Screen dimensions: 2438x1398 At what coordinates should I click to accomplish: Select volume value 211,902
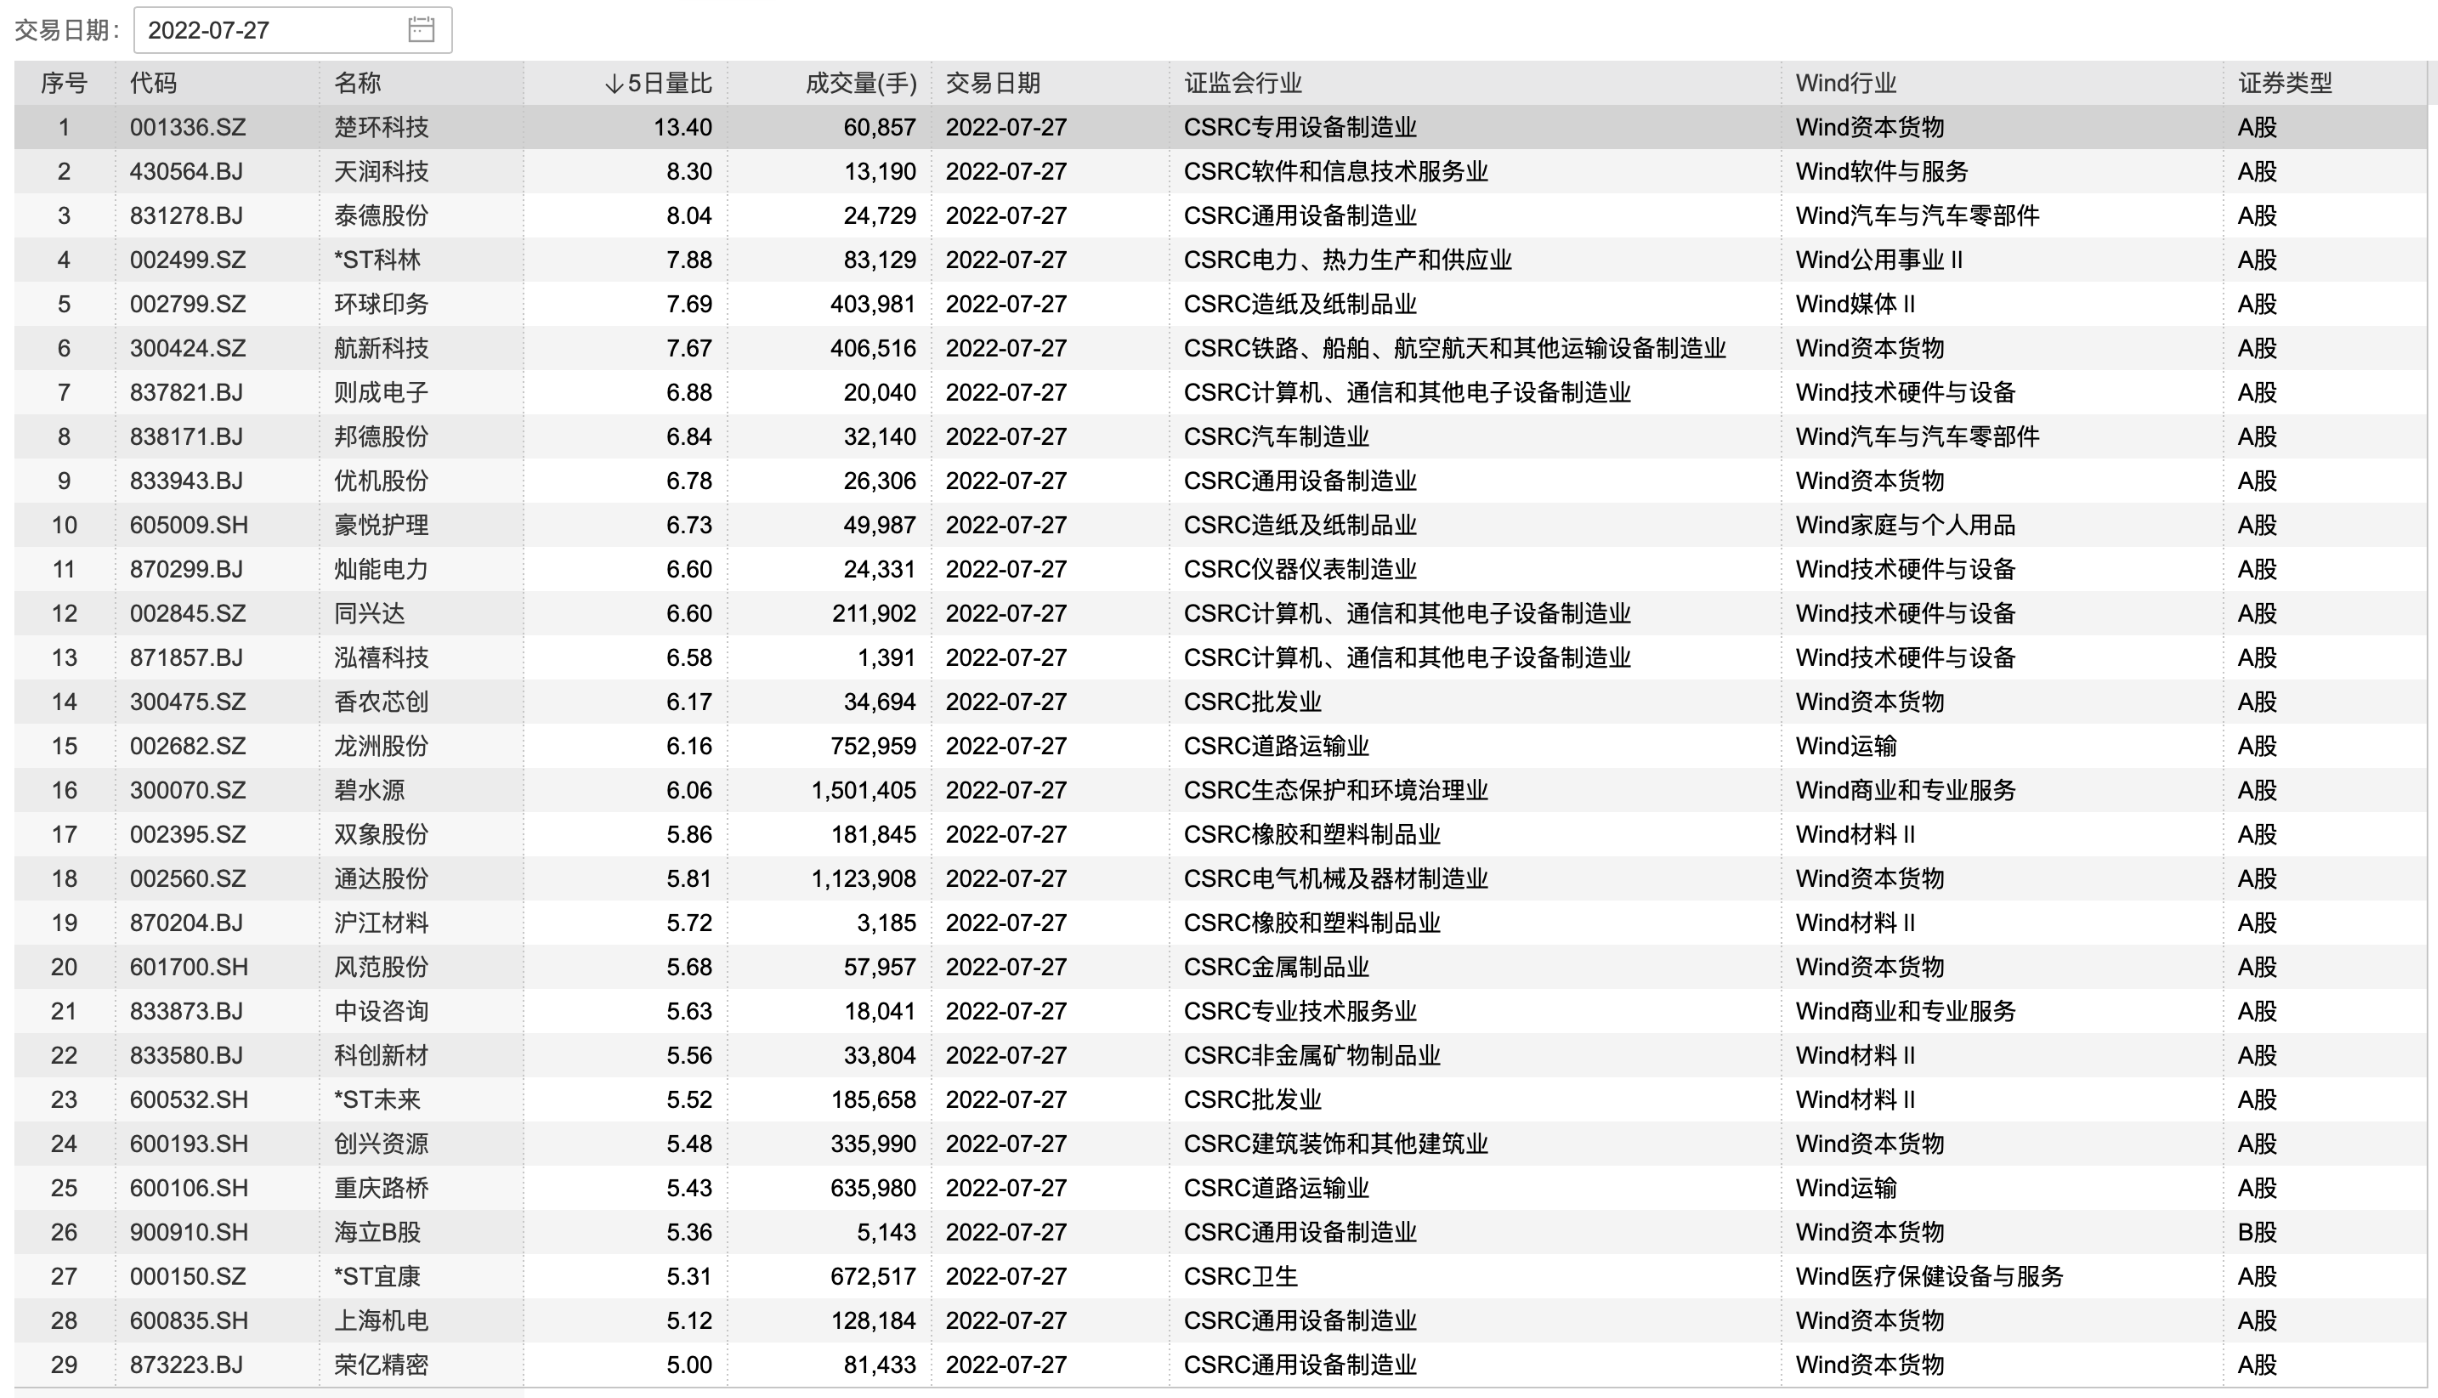[x=874, y=613]
